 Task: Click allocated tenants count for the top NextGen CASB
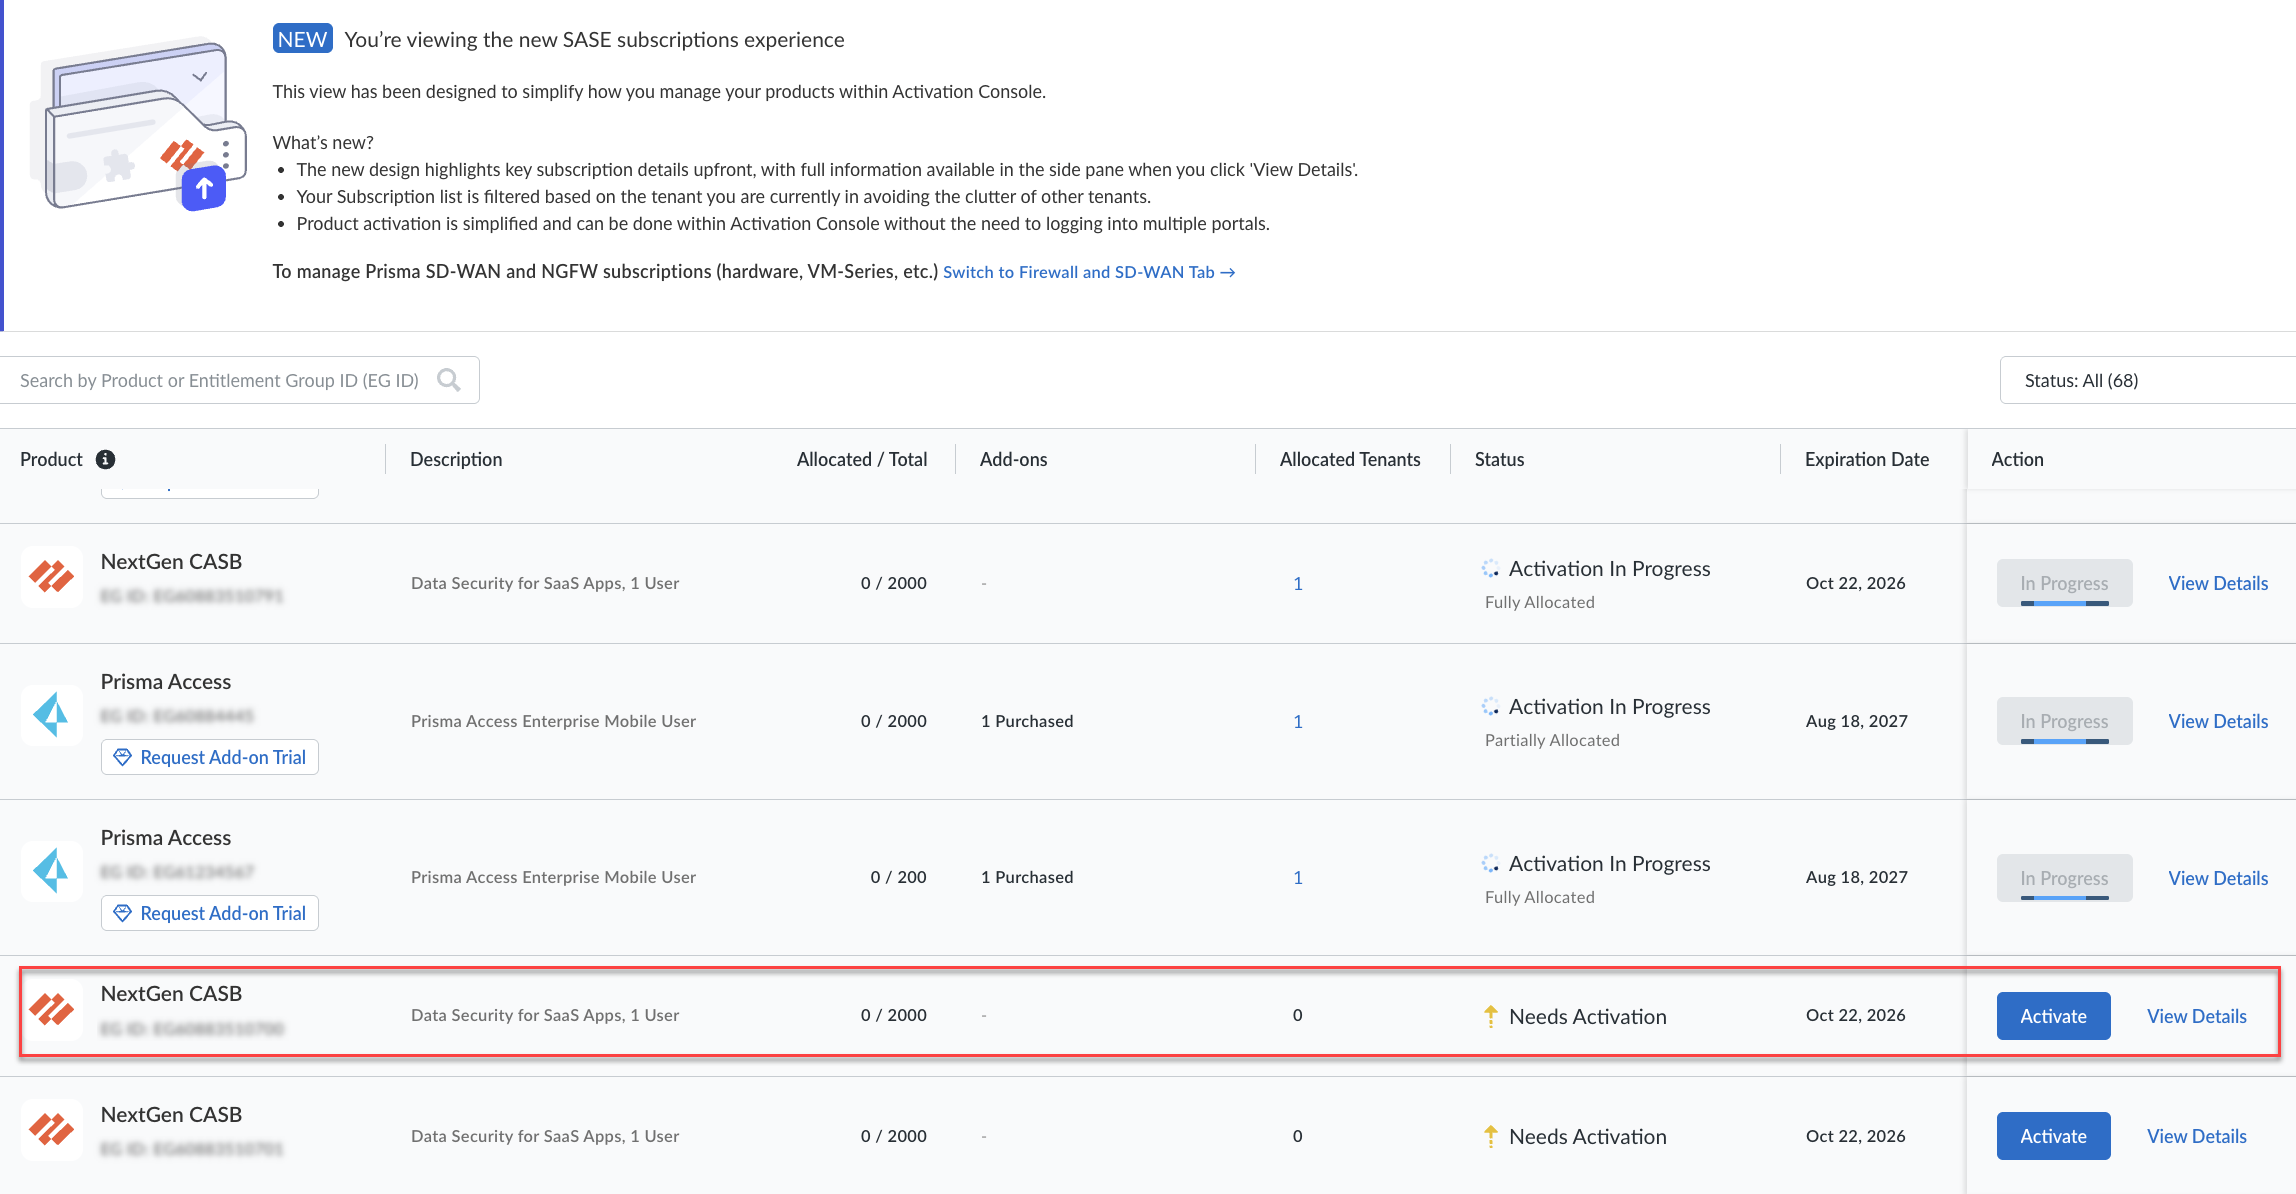1297,583
